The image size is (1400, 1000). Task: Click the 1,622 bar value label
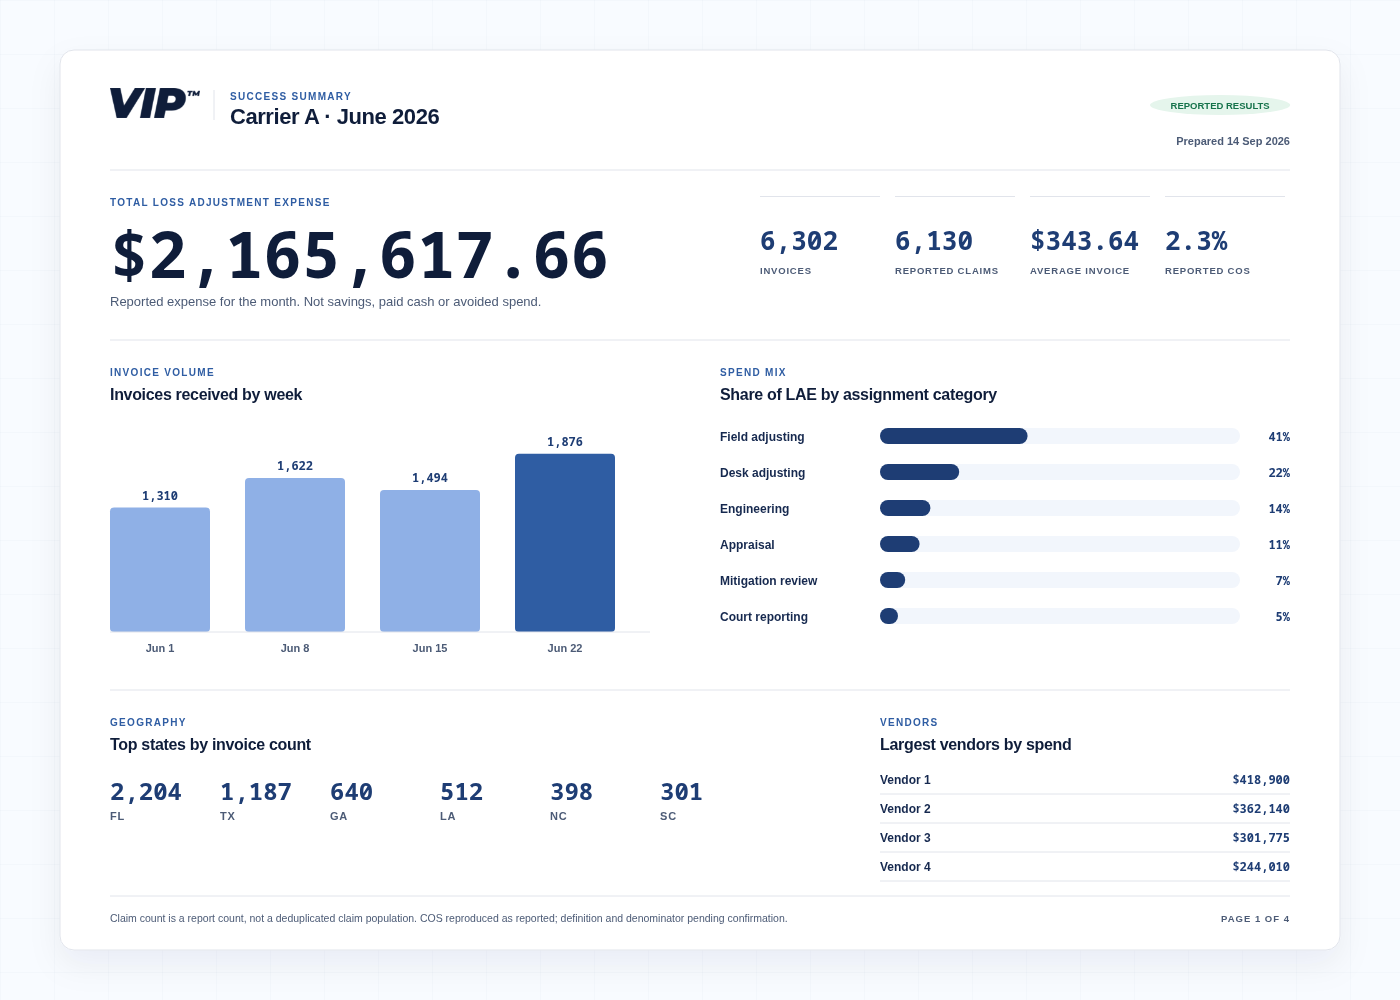(295, 466)
